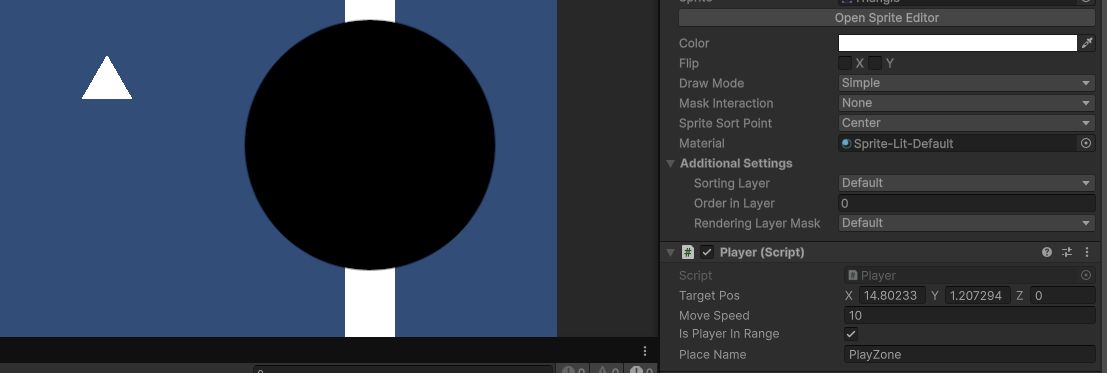Open the object picker for the Script field
The image size is (1107, 373).
tap(1087, 276)
